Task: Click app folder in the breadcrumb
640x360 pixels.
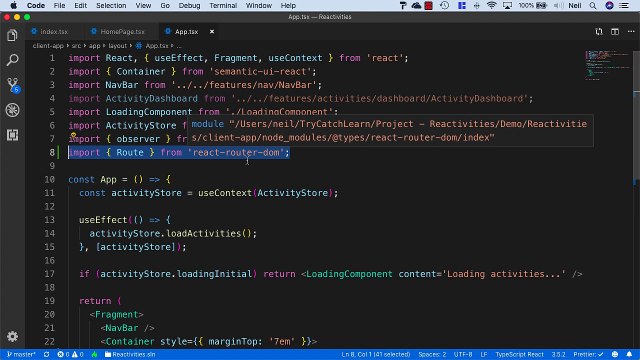Action: pos(94,46)
